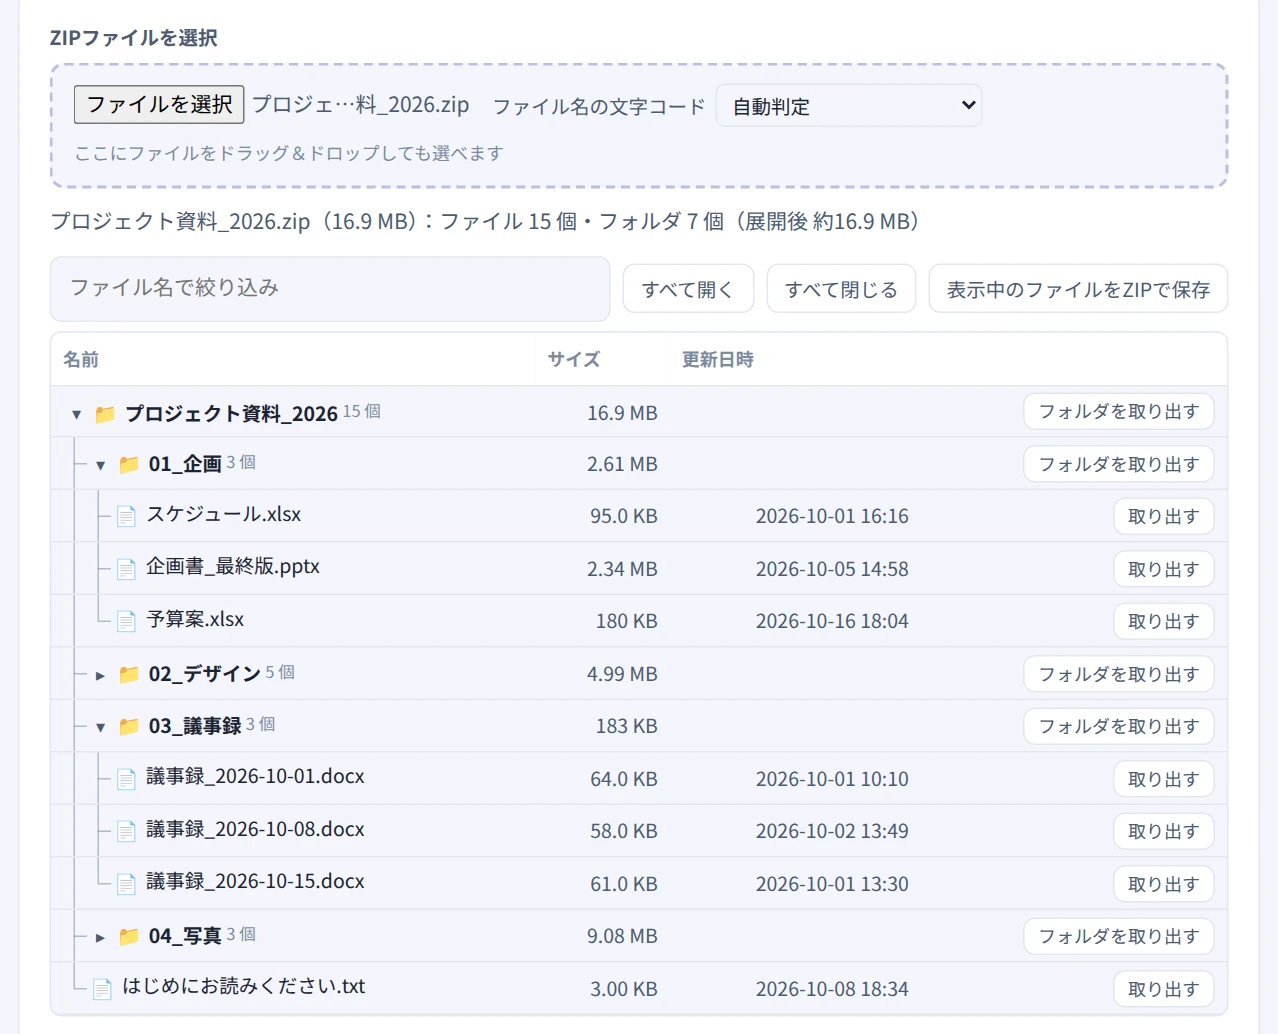Click the 名前 column header

click(81, 359)
